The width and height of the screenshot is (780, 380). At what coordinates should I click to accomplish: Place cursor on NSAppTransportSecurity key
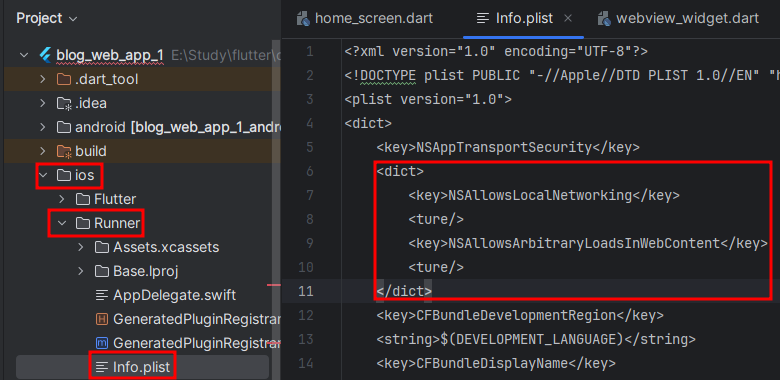(x=503, y=147)
